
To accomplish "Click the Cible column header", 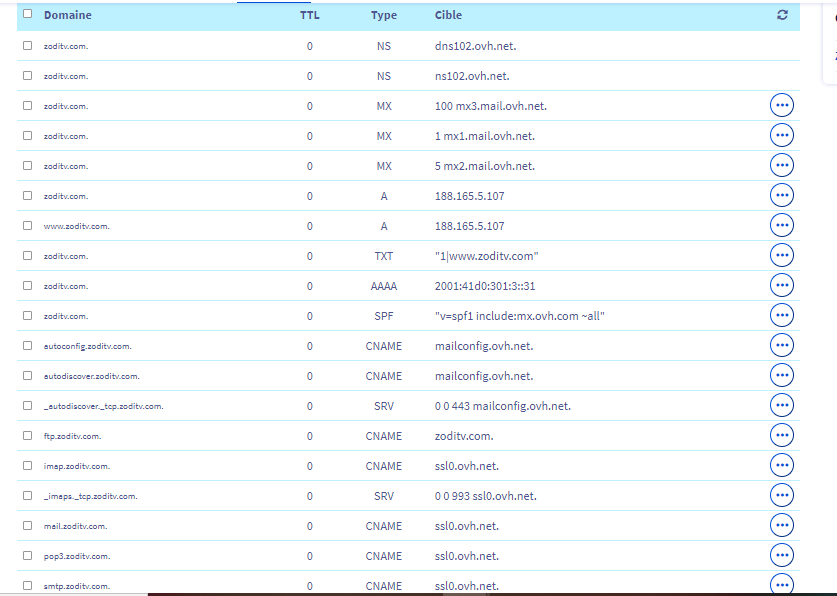I will pos(449,16).
